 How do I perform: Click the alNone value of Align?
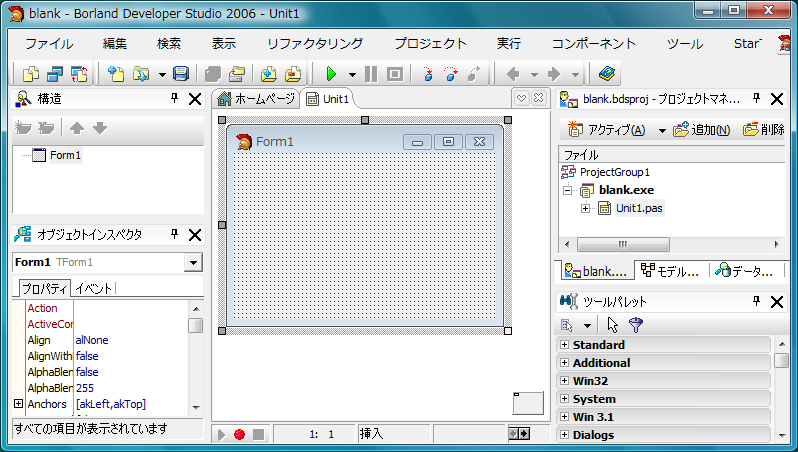92,340
